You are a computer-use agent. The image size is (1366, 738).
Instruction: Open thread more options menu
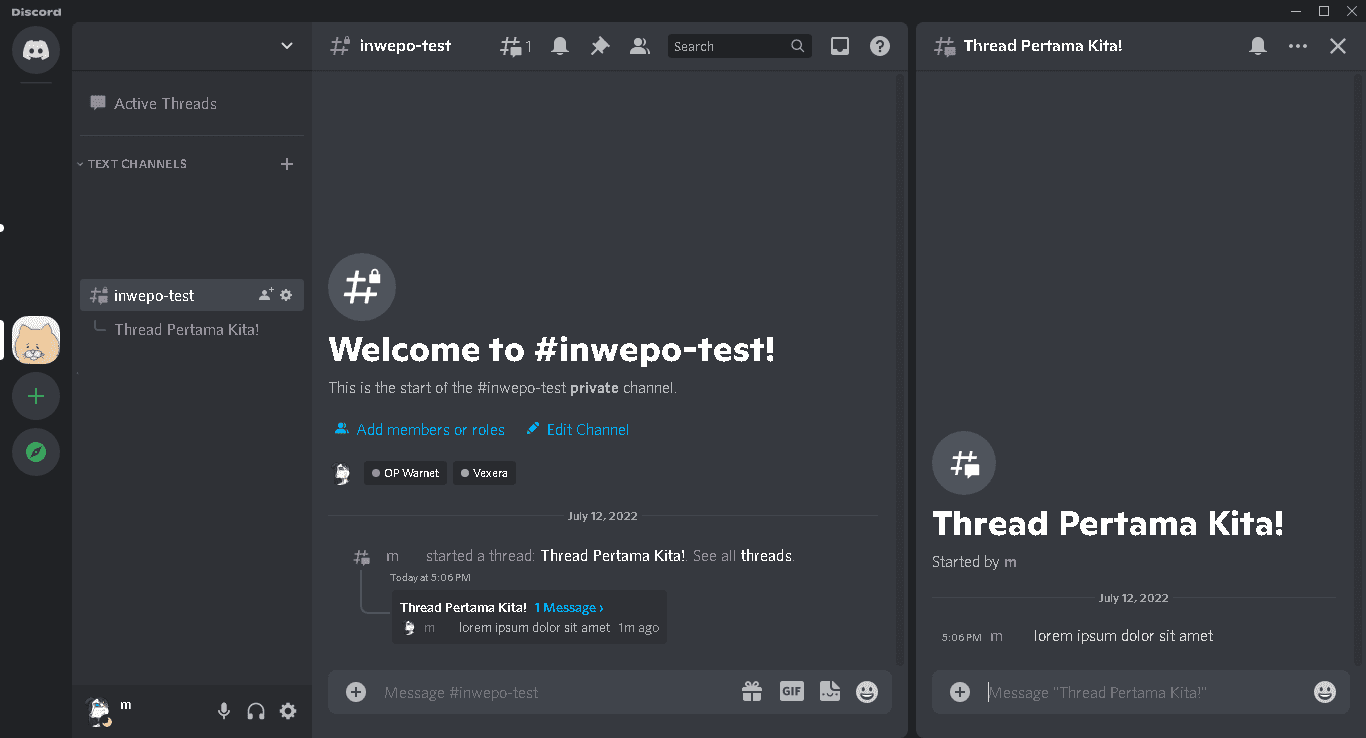pos(1298,46)
